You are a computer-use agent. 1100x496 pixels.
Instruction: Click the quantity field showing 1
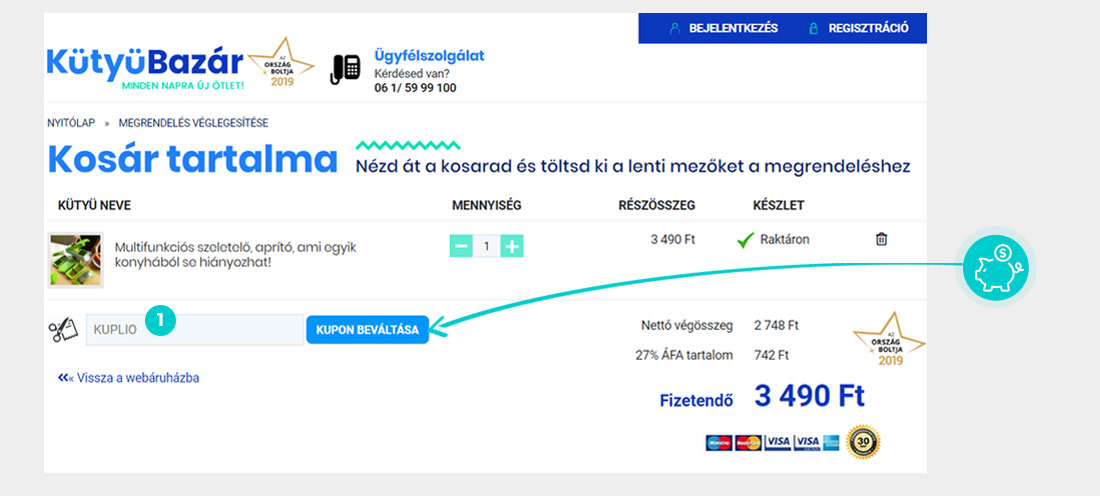[487, 246]
